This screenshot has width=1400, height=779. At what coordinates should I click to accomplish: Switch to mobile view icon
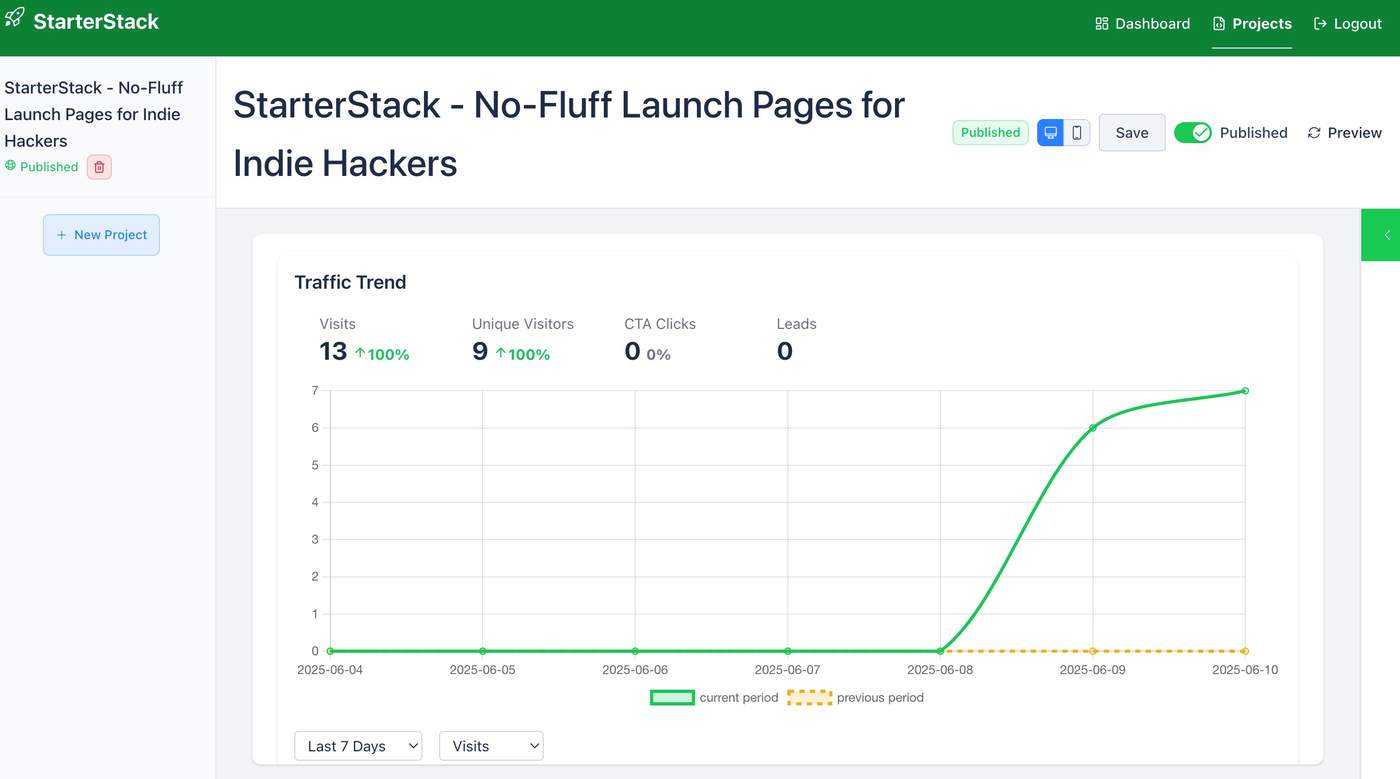point(1077,132)
